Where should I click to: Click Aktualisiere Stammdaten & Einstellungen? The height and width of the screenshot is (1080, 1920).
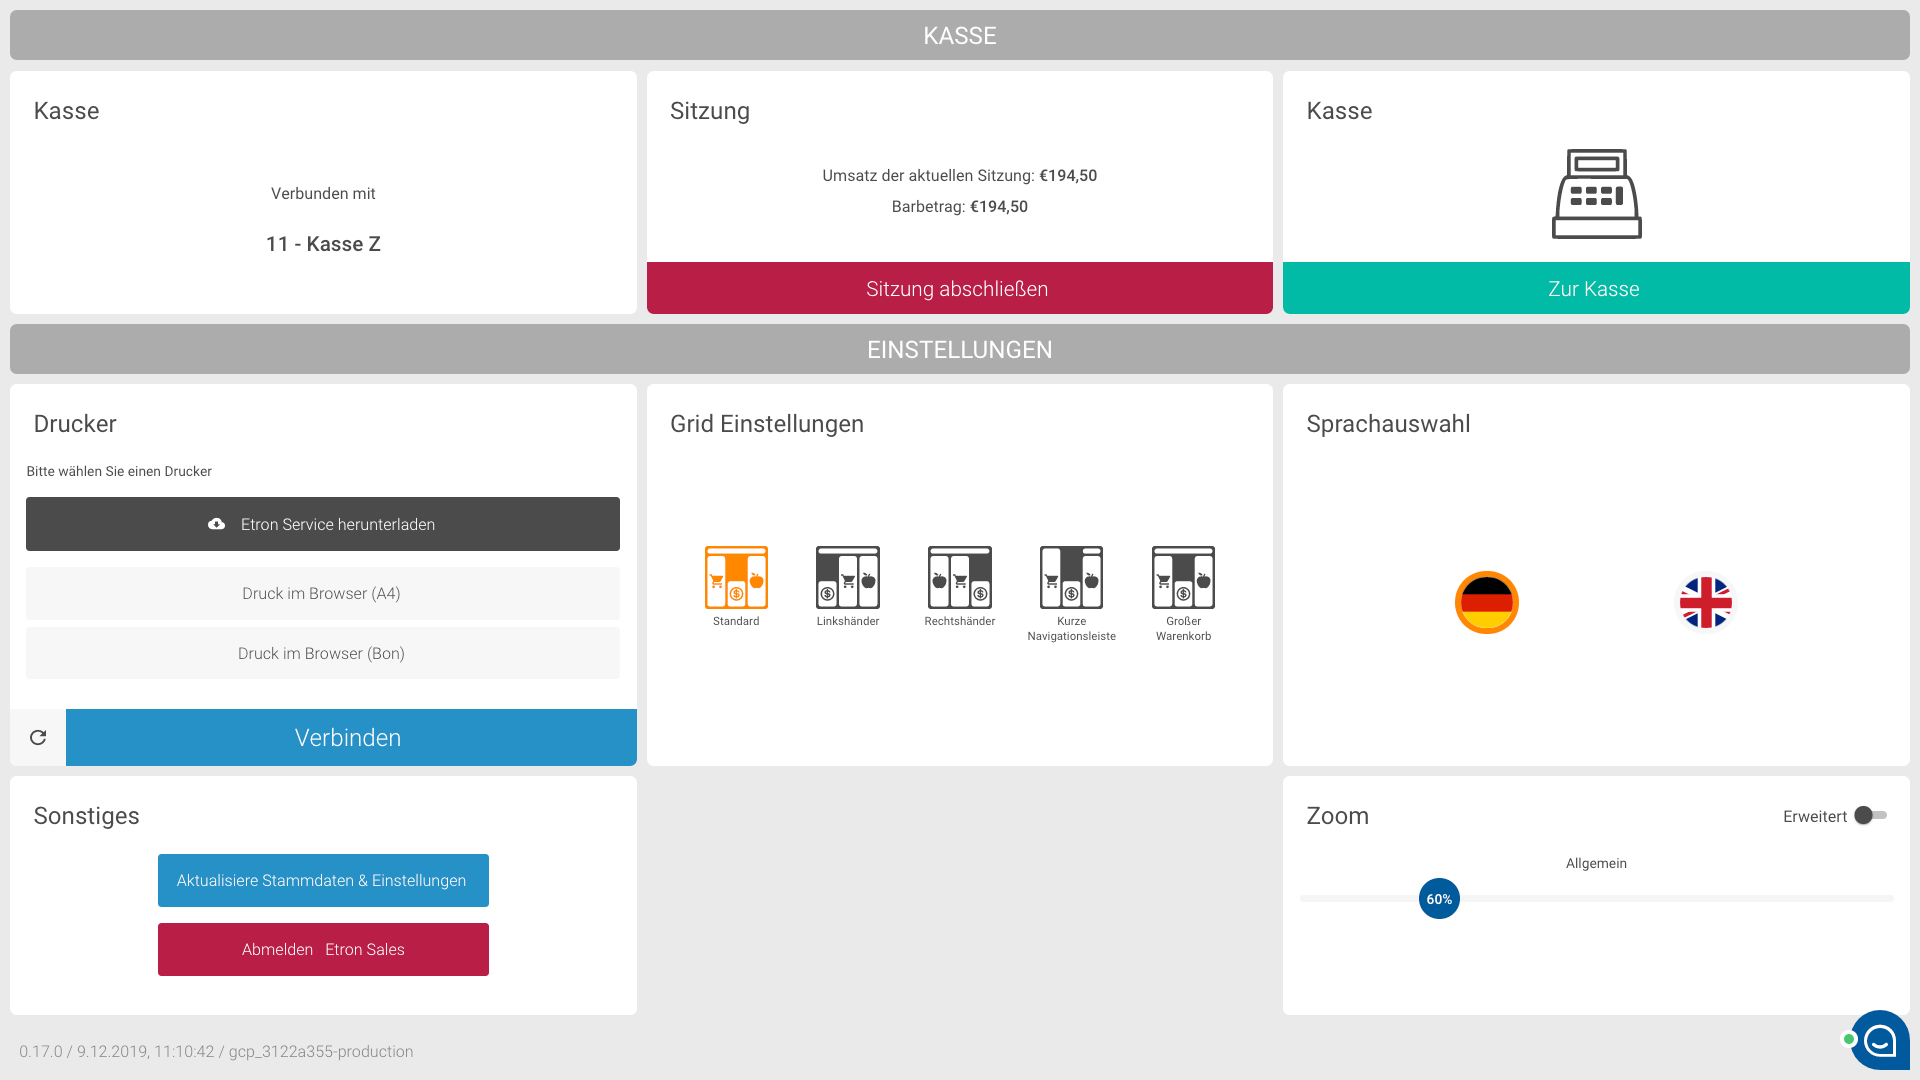pos(323,880)
